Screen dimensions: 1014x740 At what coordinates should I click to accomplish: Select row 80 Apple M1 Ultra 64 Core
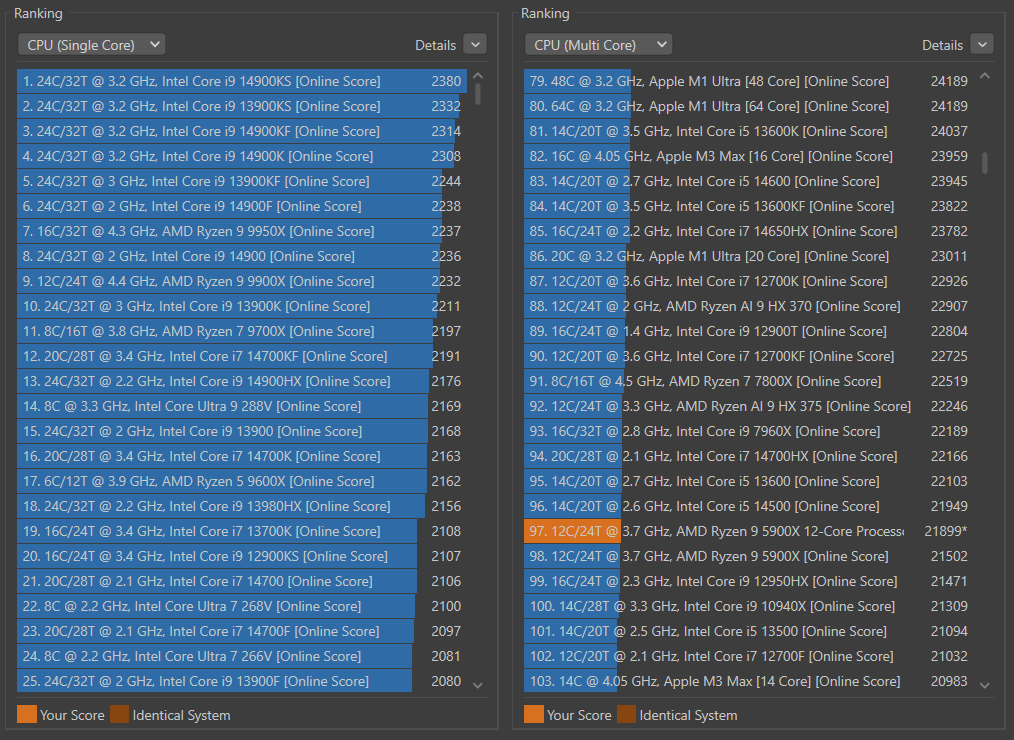(749, 106)
